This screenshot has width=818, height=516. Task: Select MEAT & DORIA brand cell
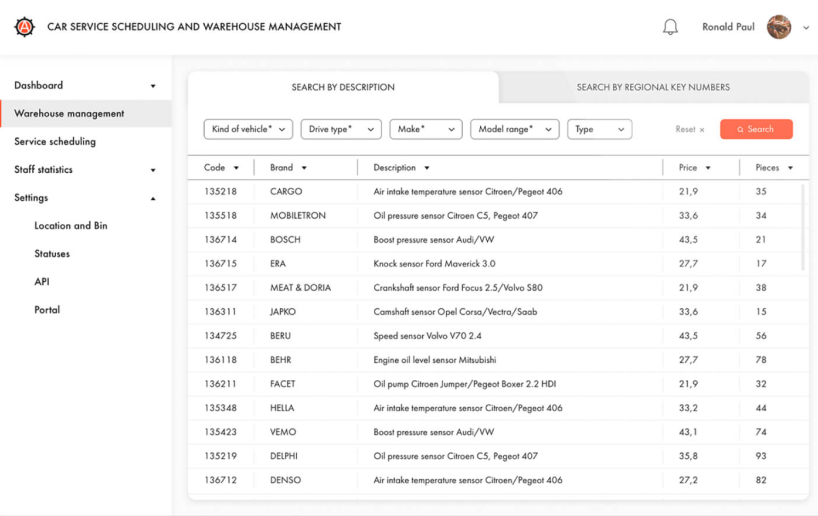[300, 287]
